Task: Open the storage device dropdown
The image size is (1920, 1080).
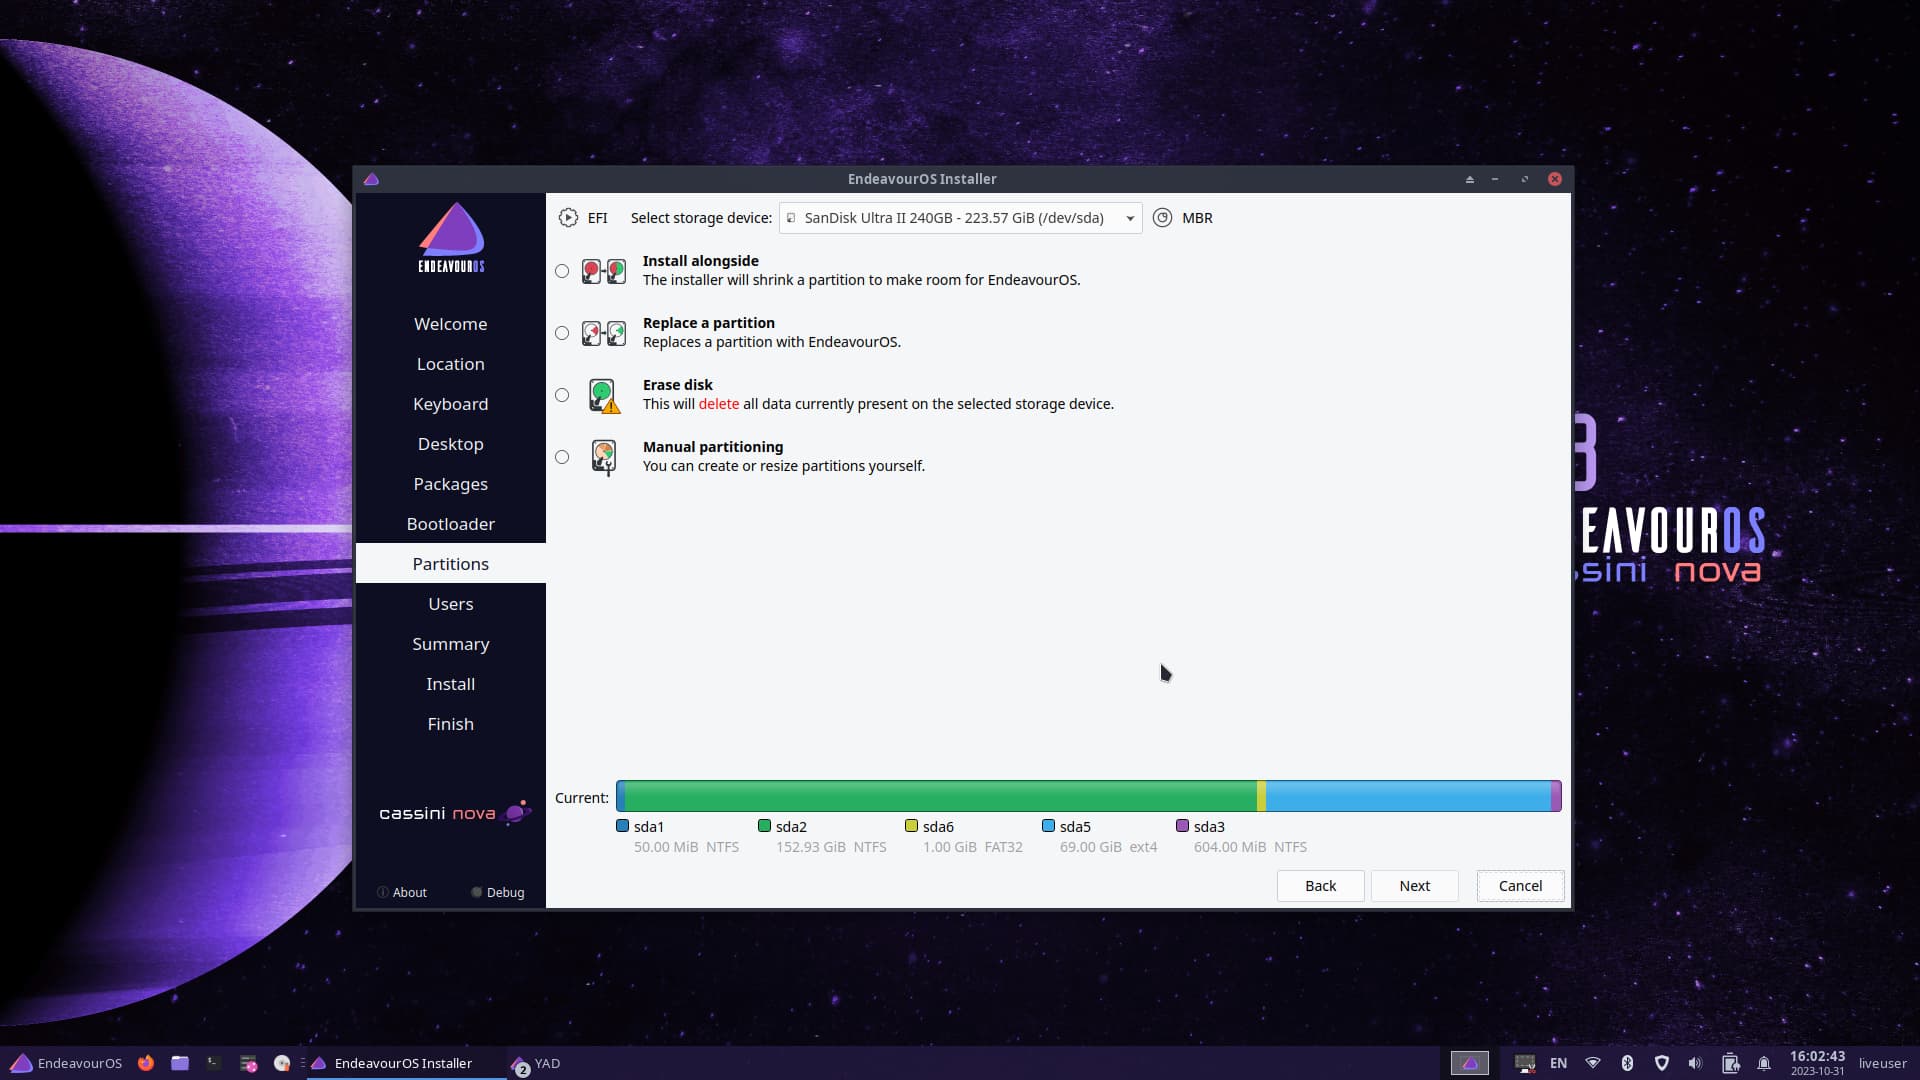Action: [x=960, y=218]
